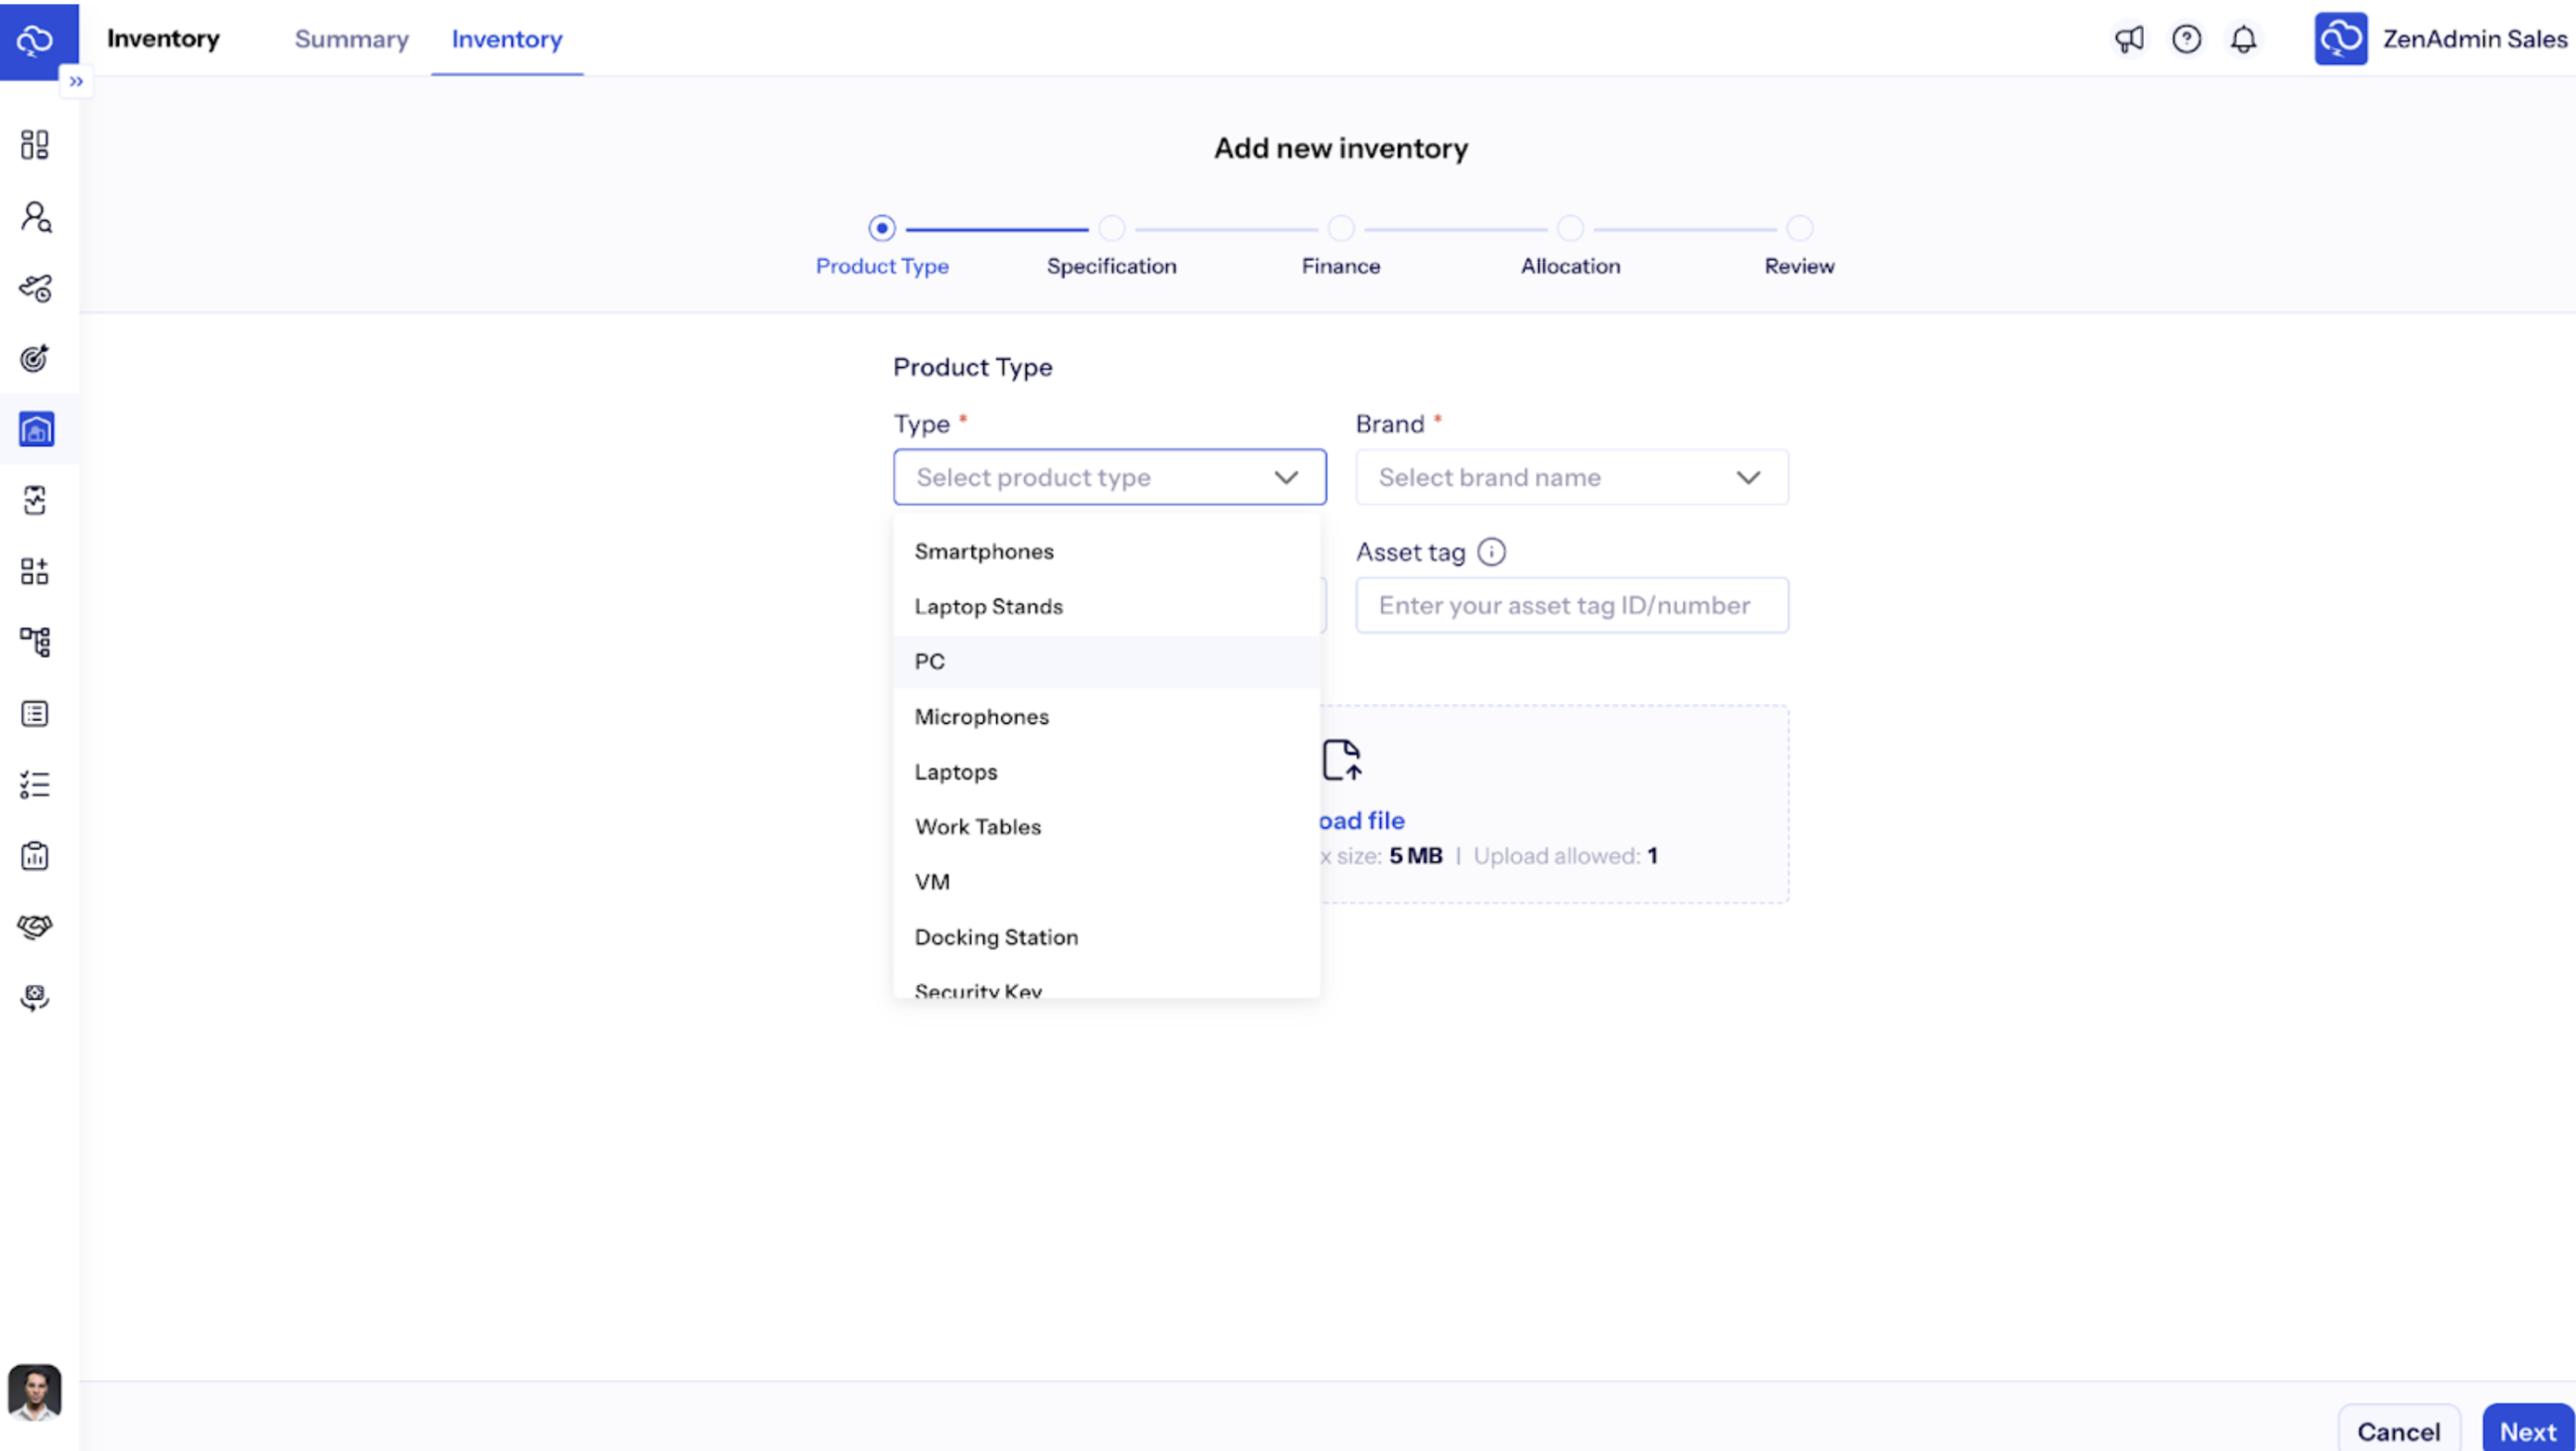Select the Product Type step radio circle

click(x=881, y=228)
